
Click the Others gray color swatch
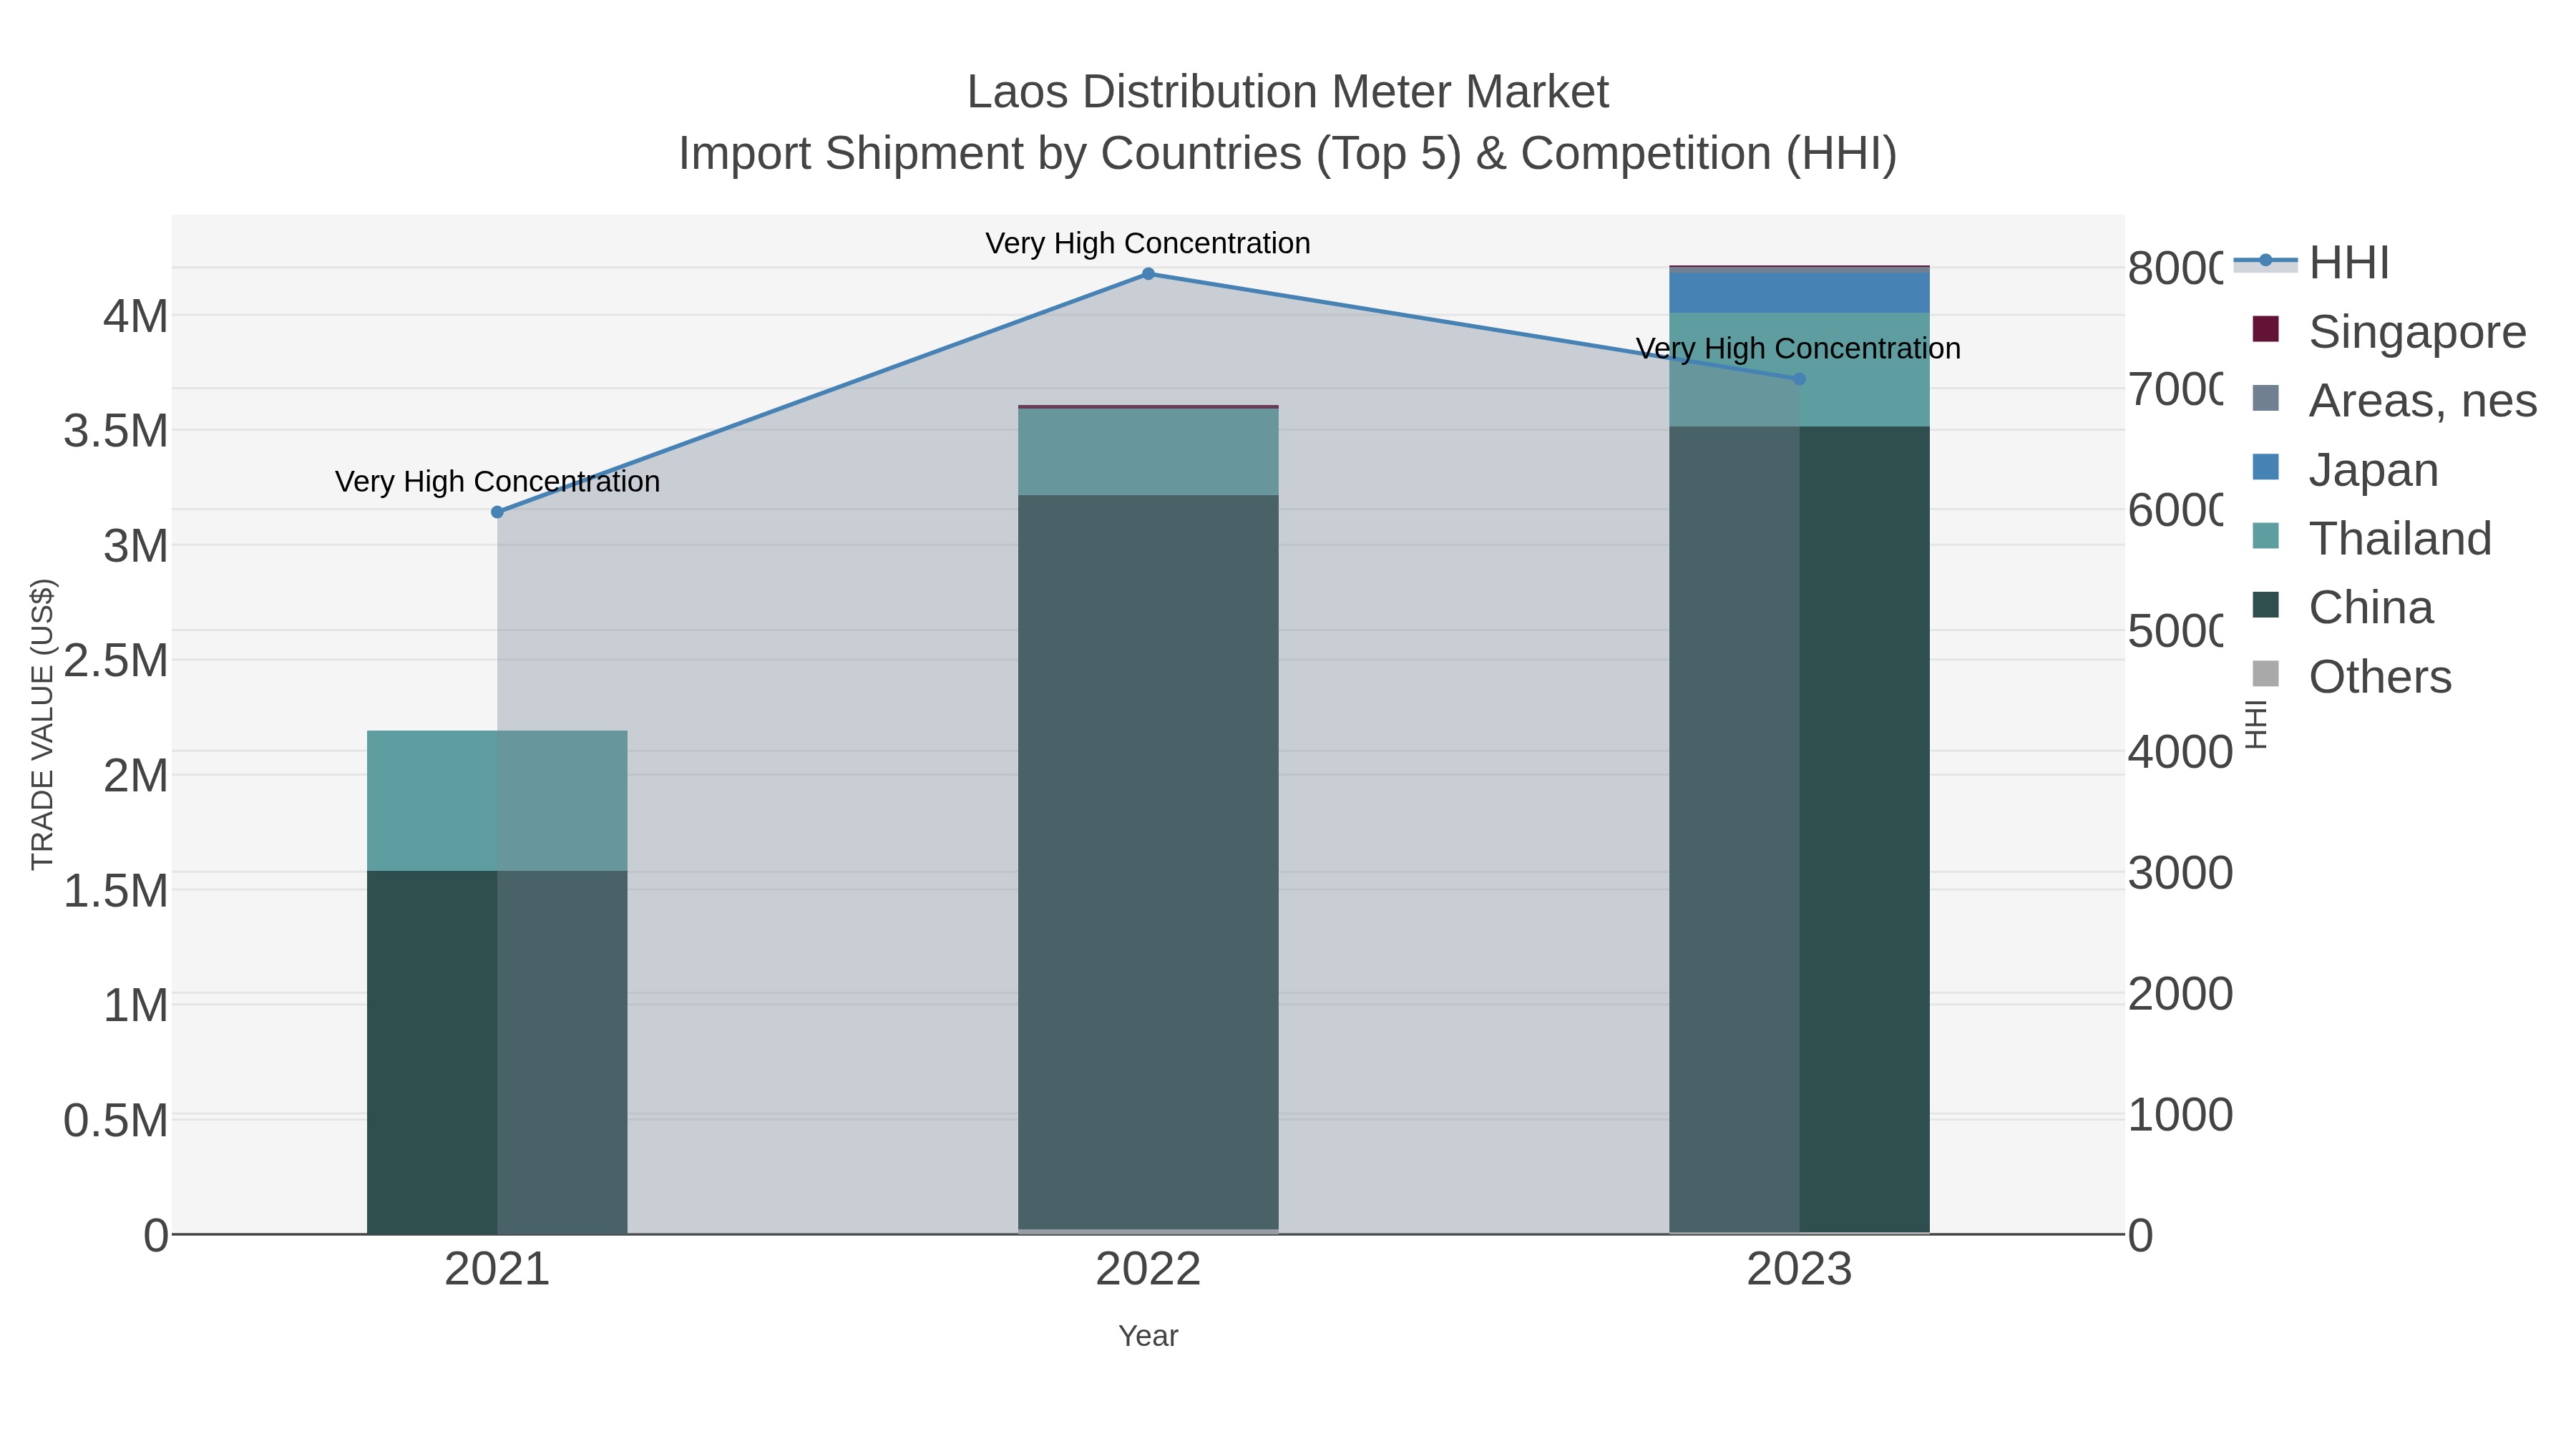click(x=2265, y=674)
